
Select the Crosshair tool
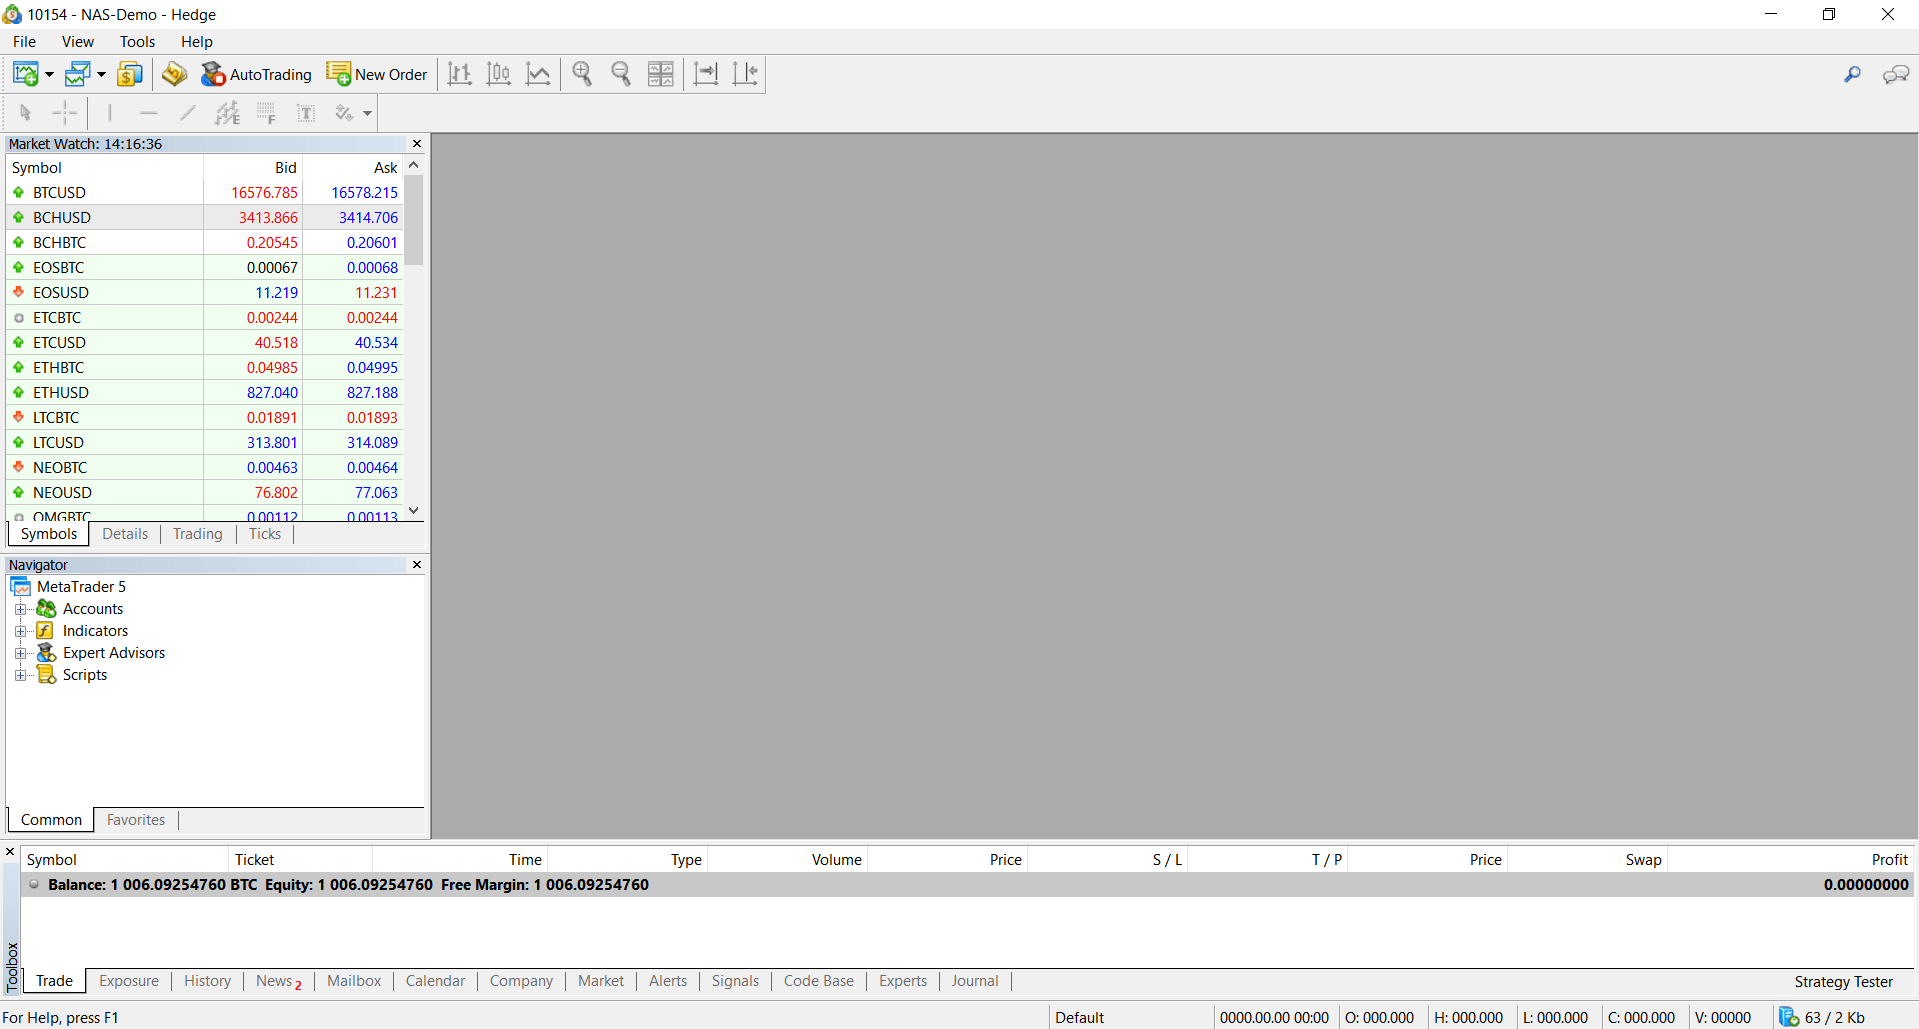point(64,113)
